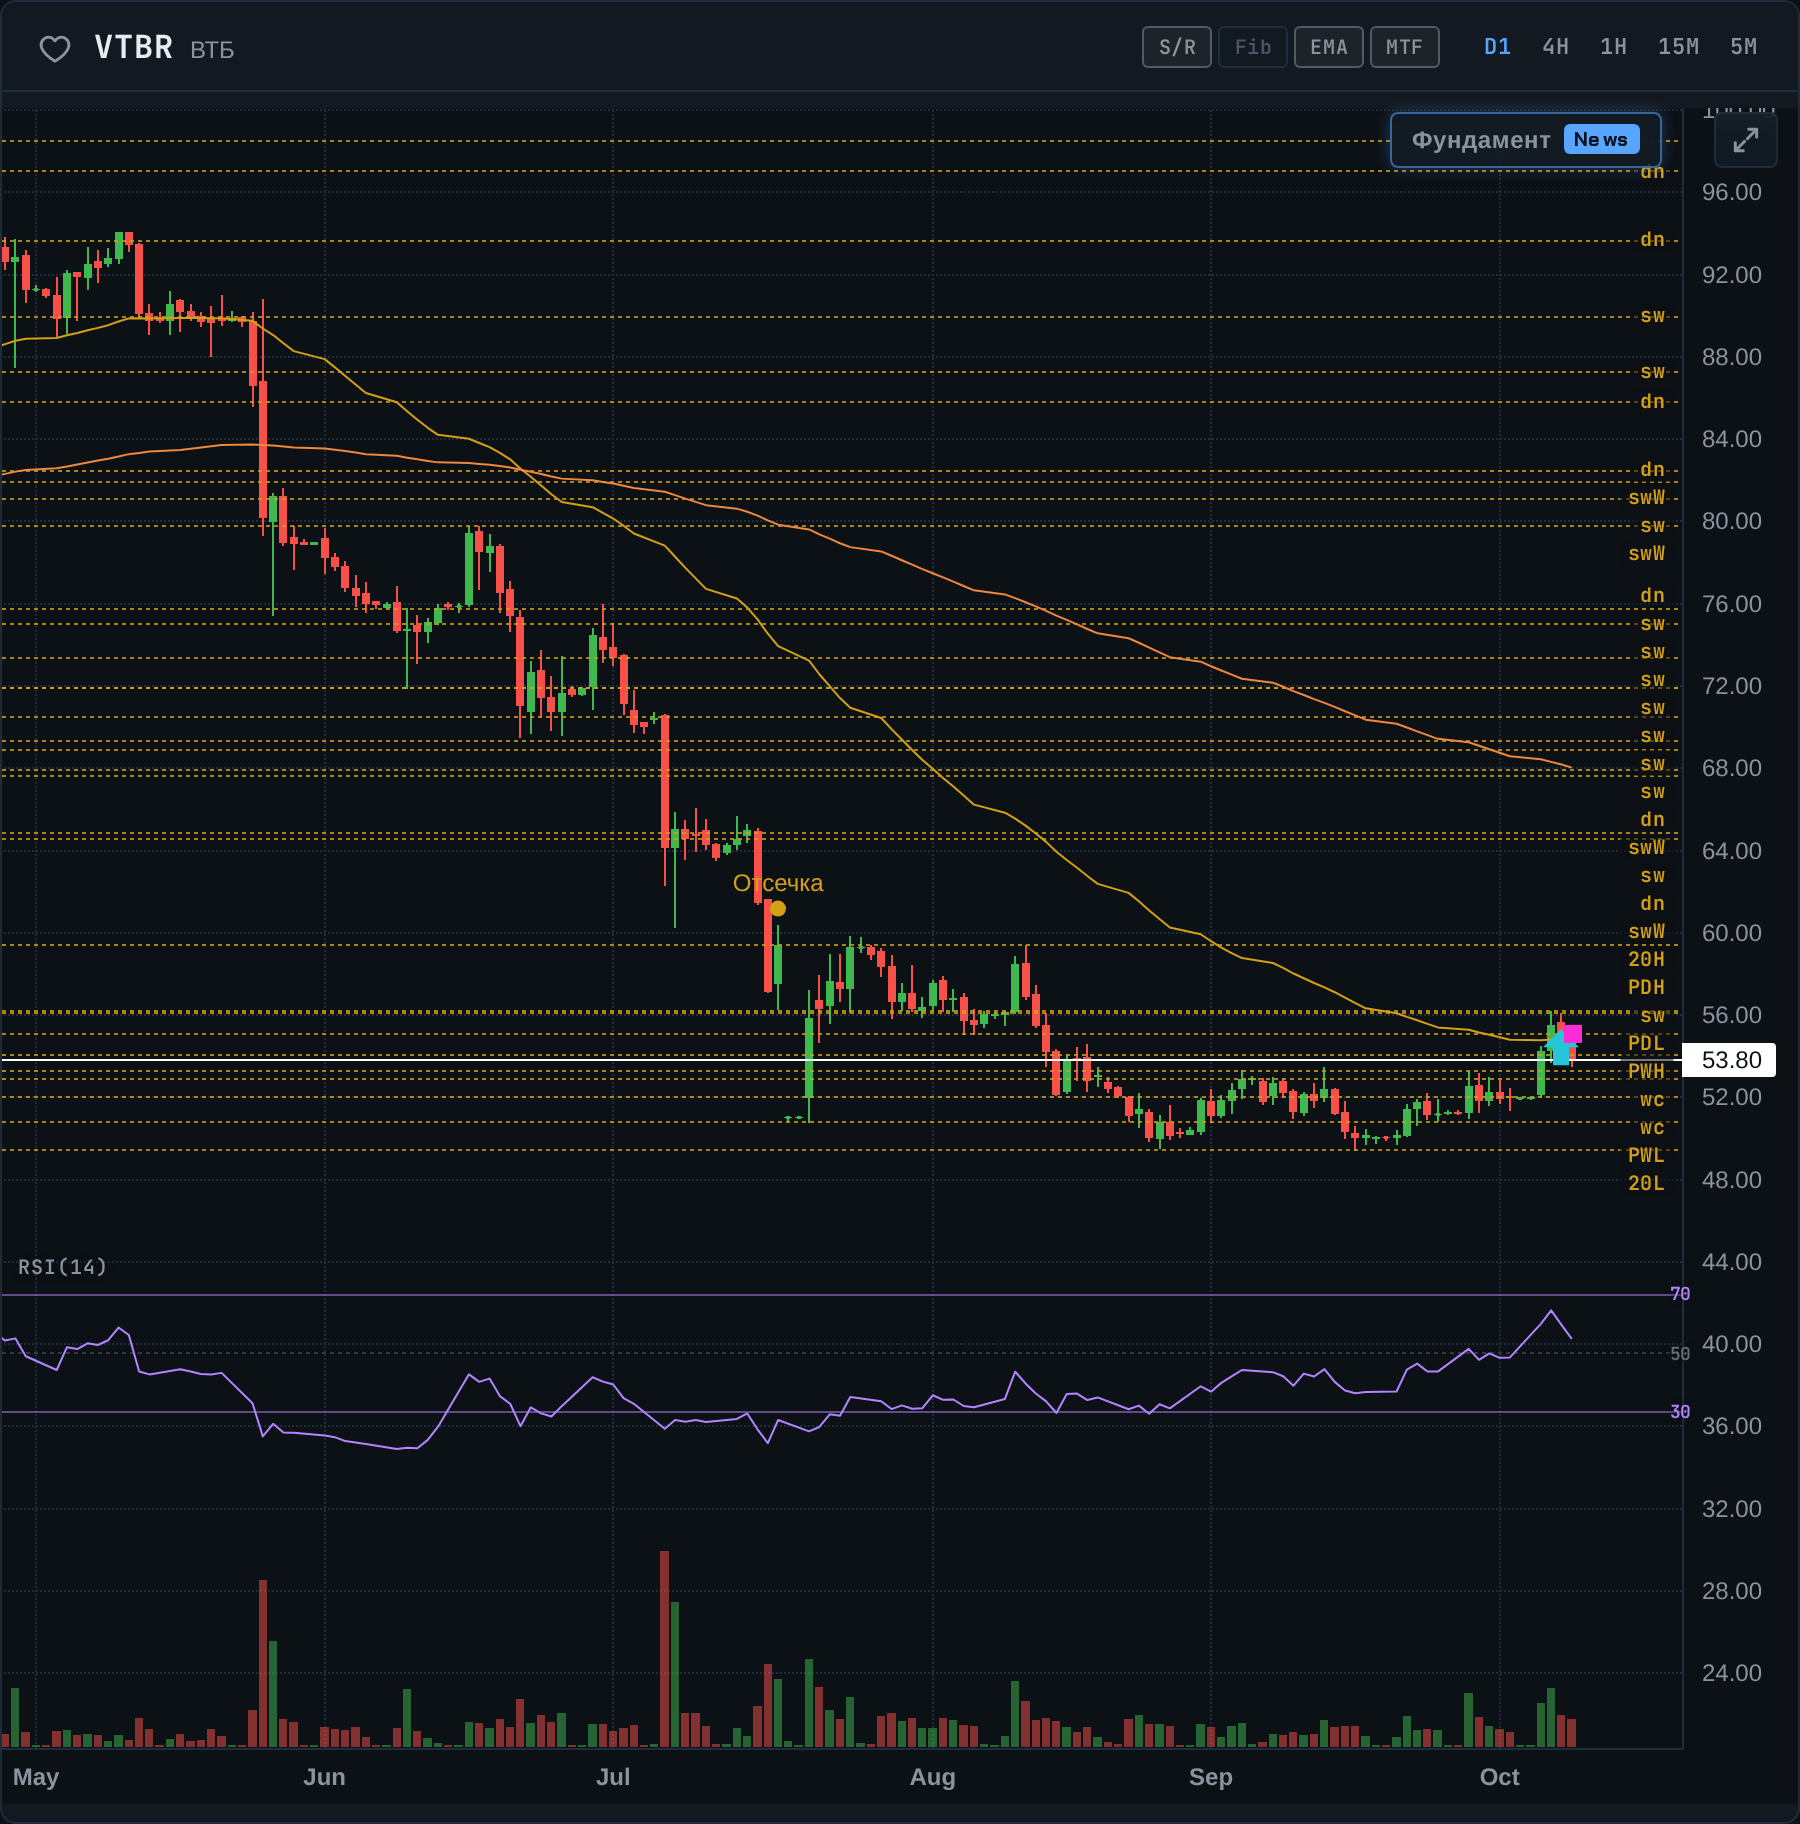Click the PDL level label
The width and height of the screenshot is (1800, 1824).
coord(1646,1043)
